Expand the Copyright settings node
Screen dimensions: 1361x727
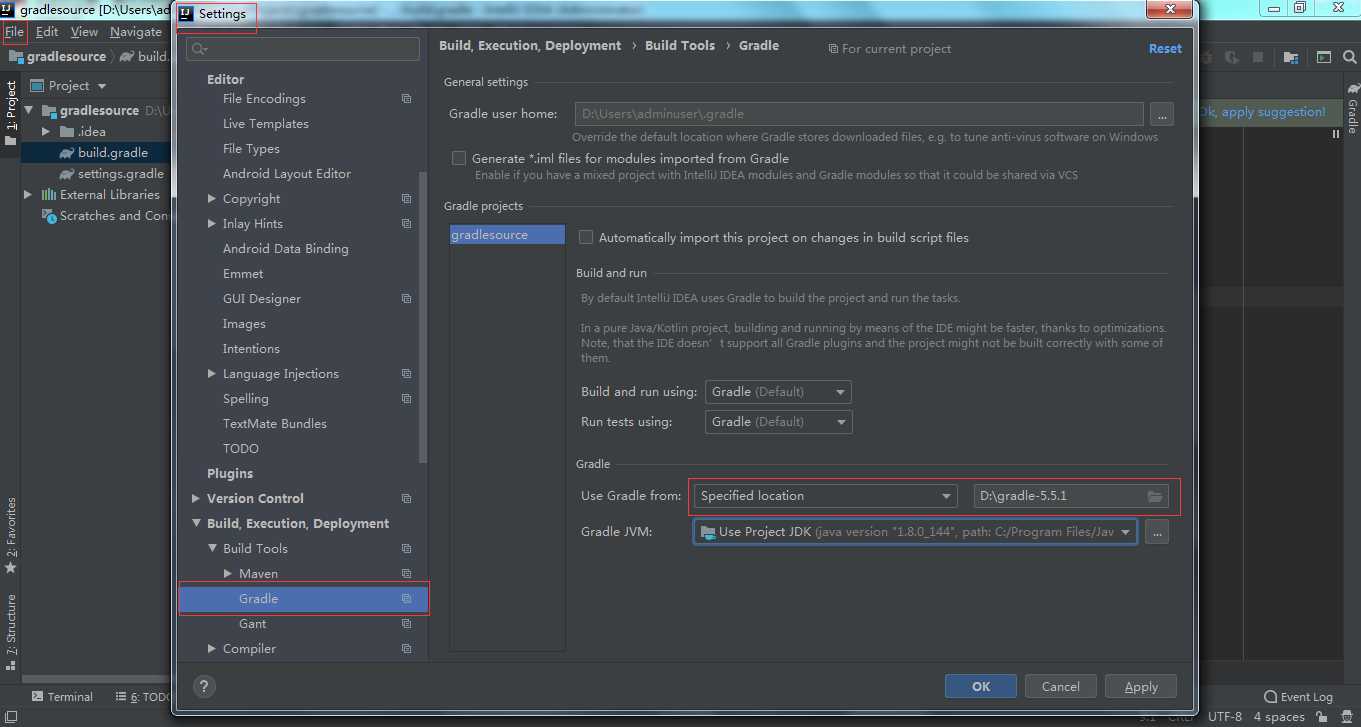click(x=212, y=199)
